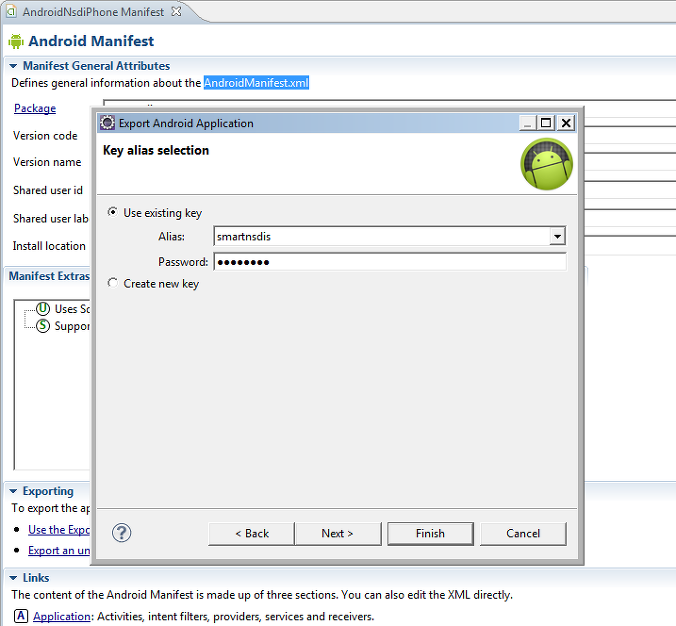
Task: Click the Manifest Extras section title
Action: pyautogui.click(x=49, y=276)
